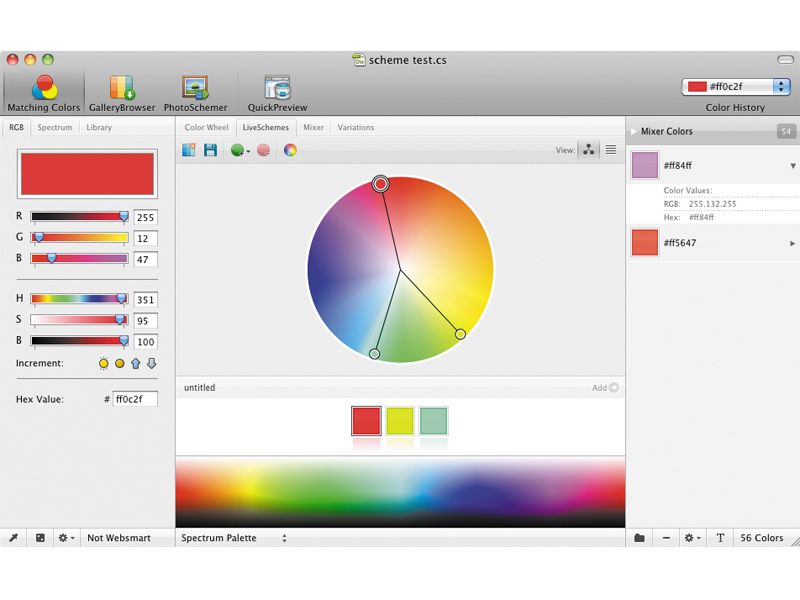Select the #ff84ff purple swatch
The image size is (800, 600).
pos(644,164)
